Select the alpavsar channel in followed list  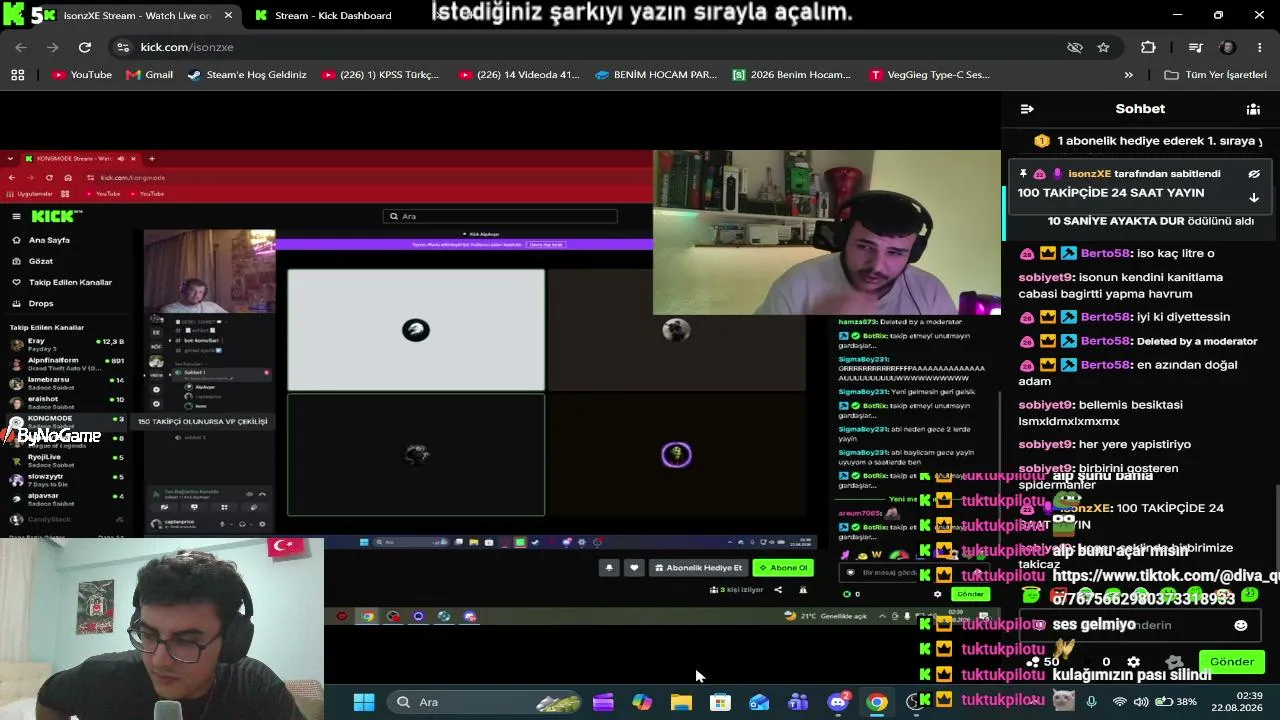[67, 498]
